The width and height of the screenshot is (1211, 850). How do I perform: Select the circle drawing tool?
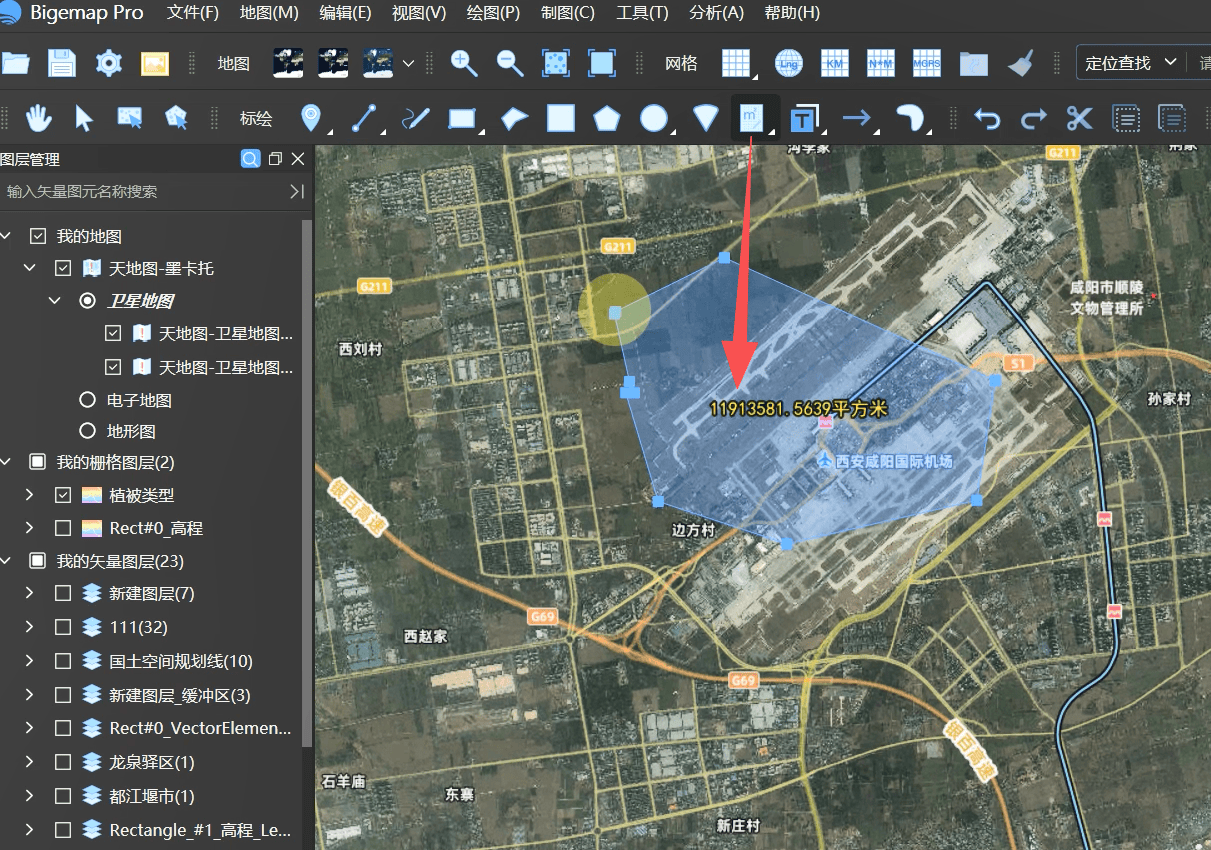(x=654, y=118)
